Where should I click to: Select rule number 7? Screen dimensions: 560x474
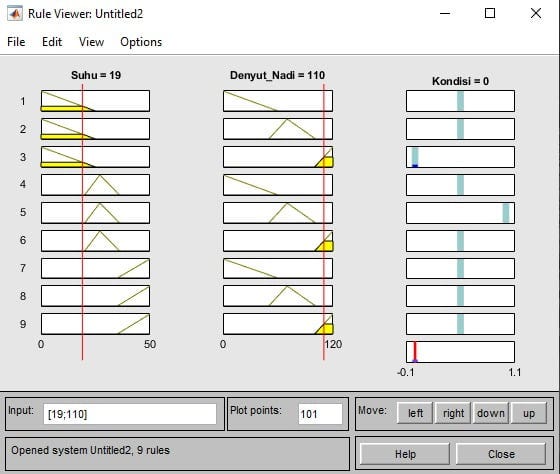click(x=23, y=268)
